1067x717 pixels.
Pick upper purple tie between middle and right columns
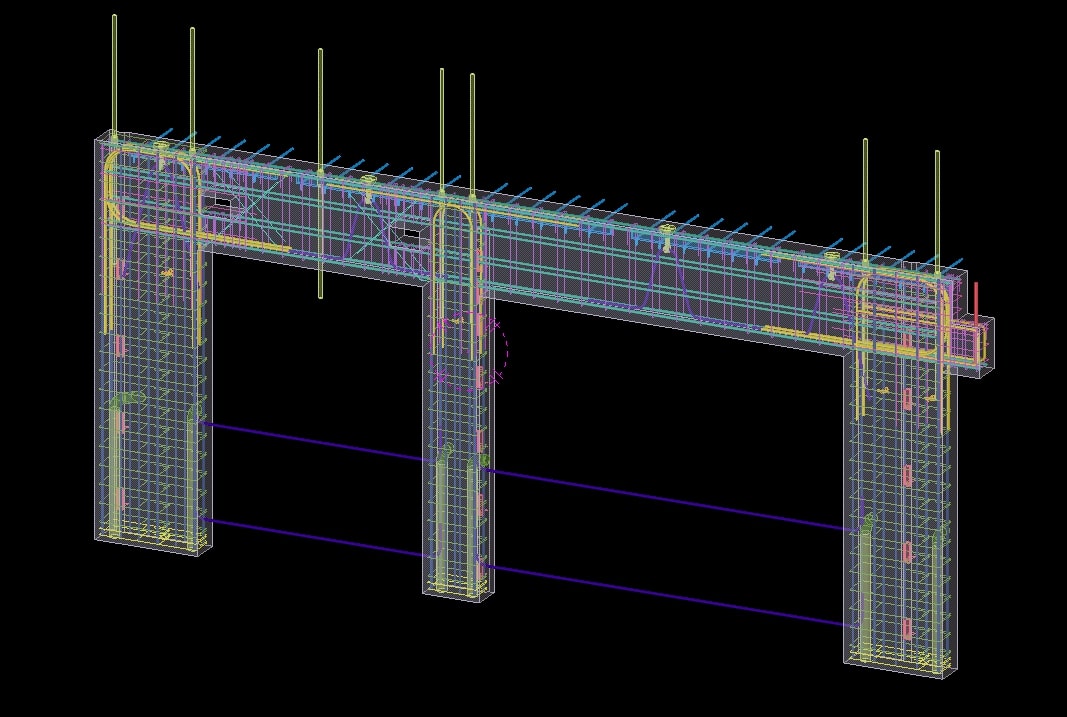point(670,498)
